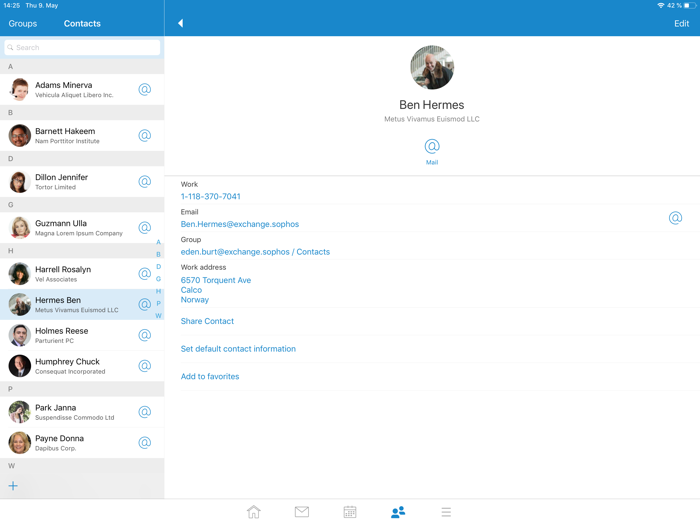Viewport: 700px width, 525px height.
Task: Tap Ben Hermes profile photo
Action: pos(432,67)
